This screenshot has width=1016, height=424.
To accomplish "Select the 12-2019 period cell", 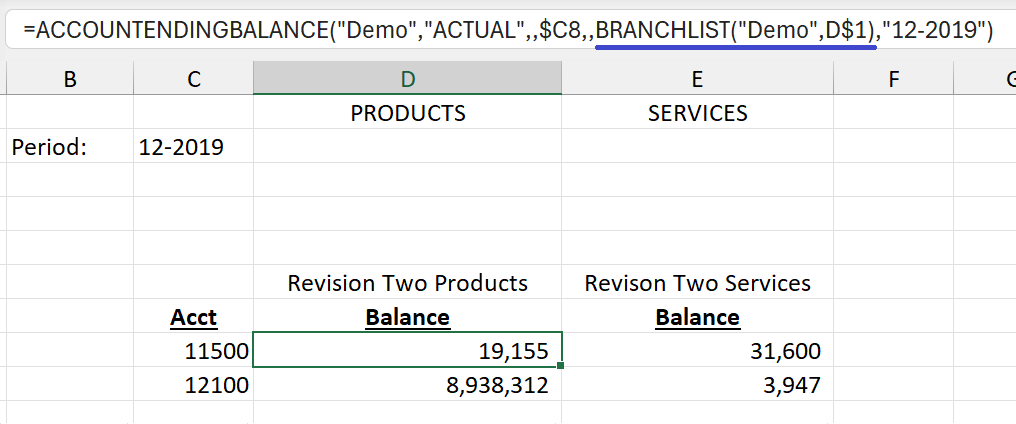I will click(194, 147).
